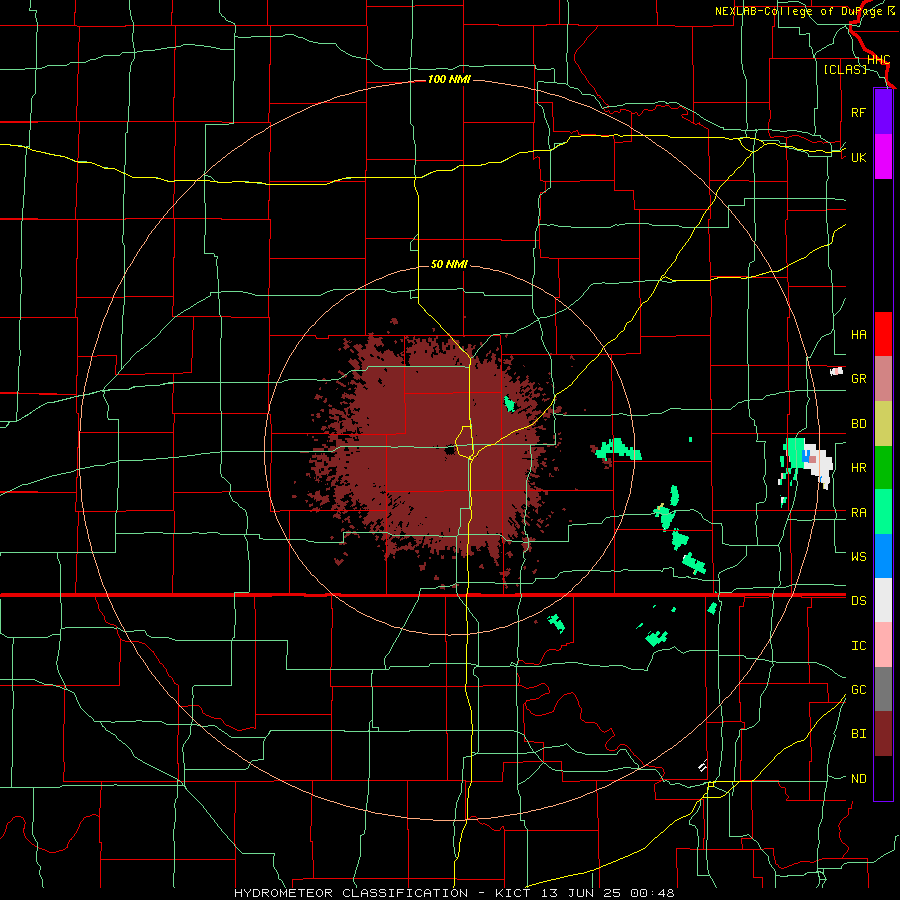Click the 'UK' legend label
Image resolution: width=900 pixels, height=900 pixels.
[858, 157]
